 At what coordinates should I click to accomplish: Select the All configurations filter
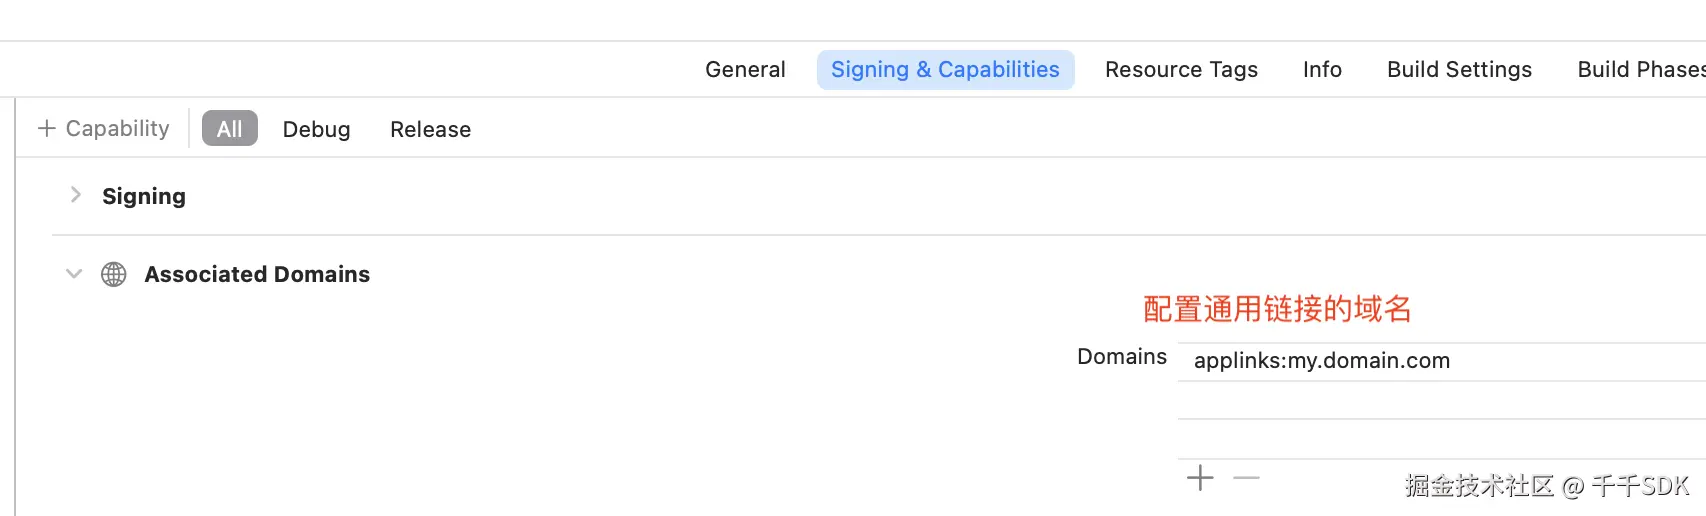(x=230, y=129)
